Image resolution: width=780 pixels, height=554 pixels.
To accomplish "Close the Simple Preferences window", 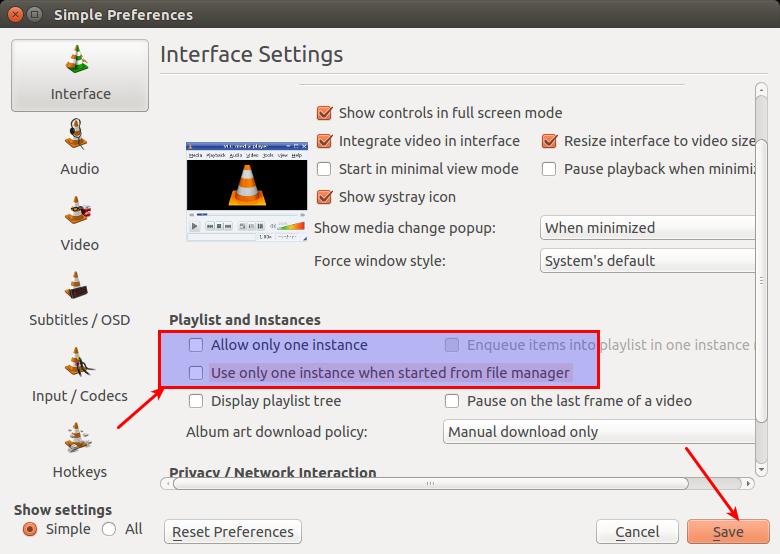I will click(14, 14).
